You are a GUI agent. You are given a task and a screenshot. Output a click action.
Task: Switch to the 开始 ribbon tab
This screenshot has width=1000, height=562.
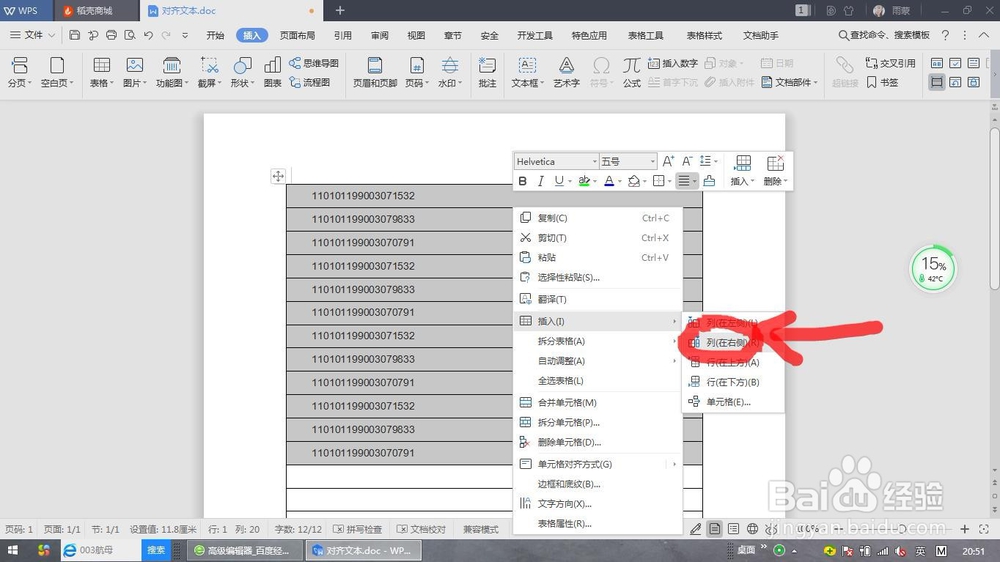tap(215, 35)
